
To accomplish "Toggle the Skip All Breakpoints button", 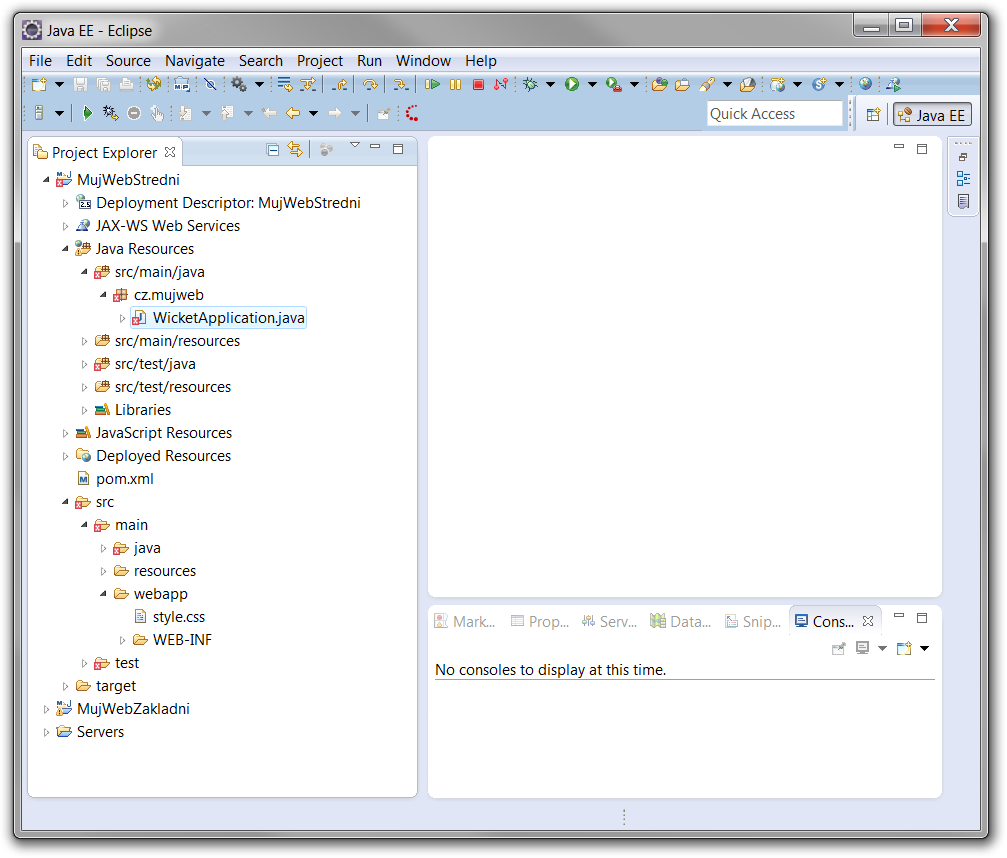I will (210, 85).
